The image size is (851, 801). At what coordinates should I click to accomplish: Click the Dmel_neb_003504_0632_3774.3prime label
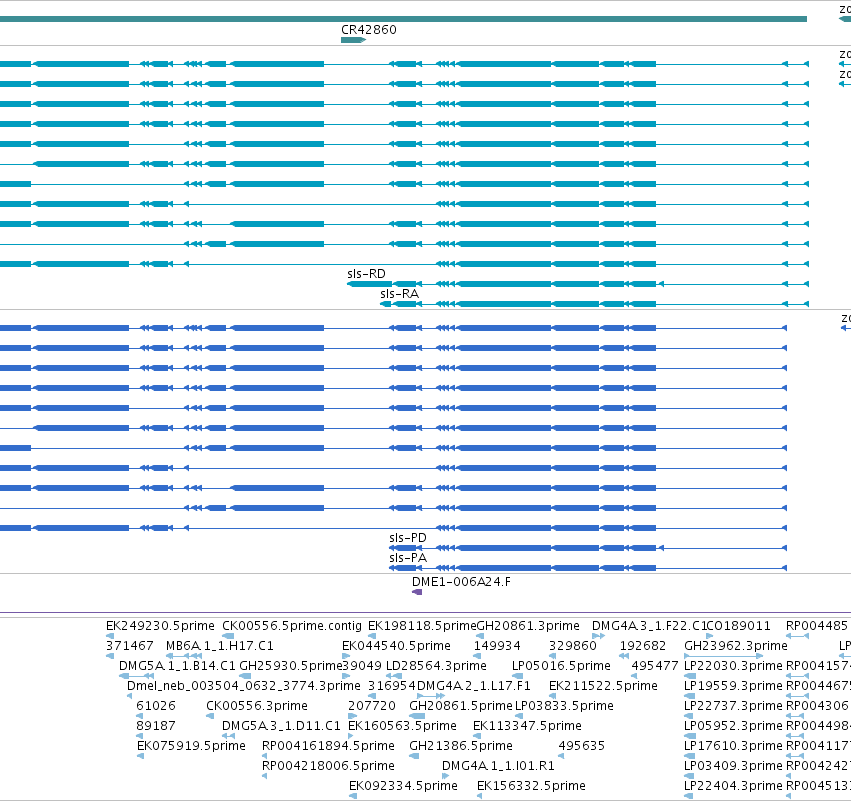click(244, 686)
